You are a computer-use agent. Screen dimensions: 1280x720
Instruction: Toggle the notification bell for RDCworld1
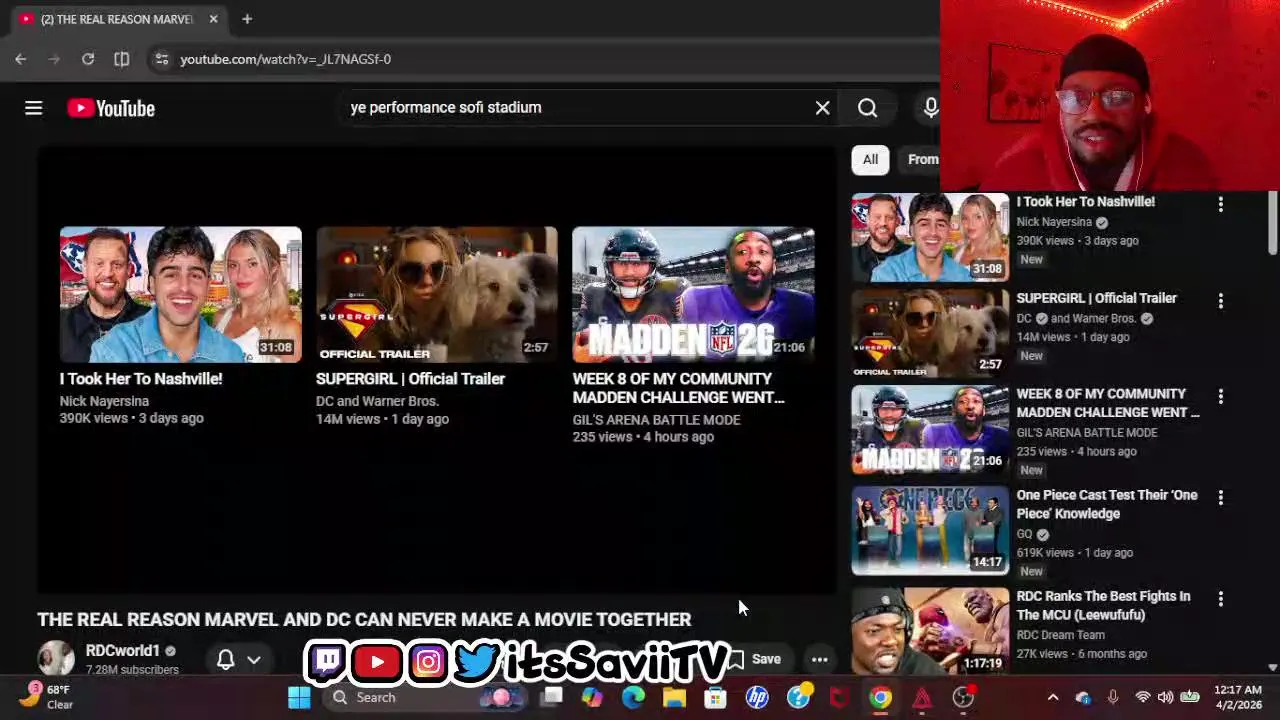click(226, 659)
